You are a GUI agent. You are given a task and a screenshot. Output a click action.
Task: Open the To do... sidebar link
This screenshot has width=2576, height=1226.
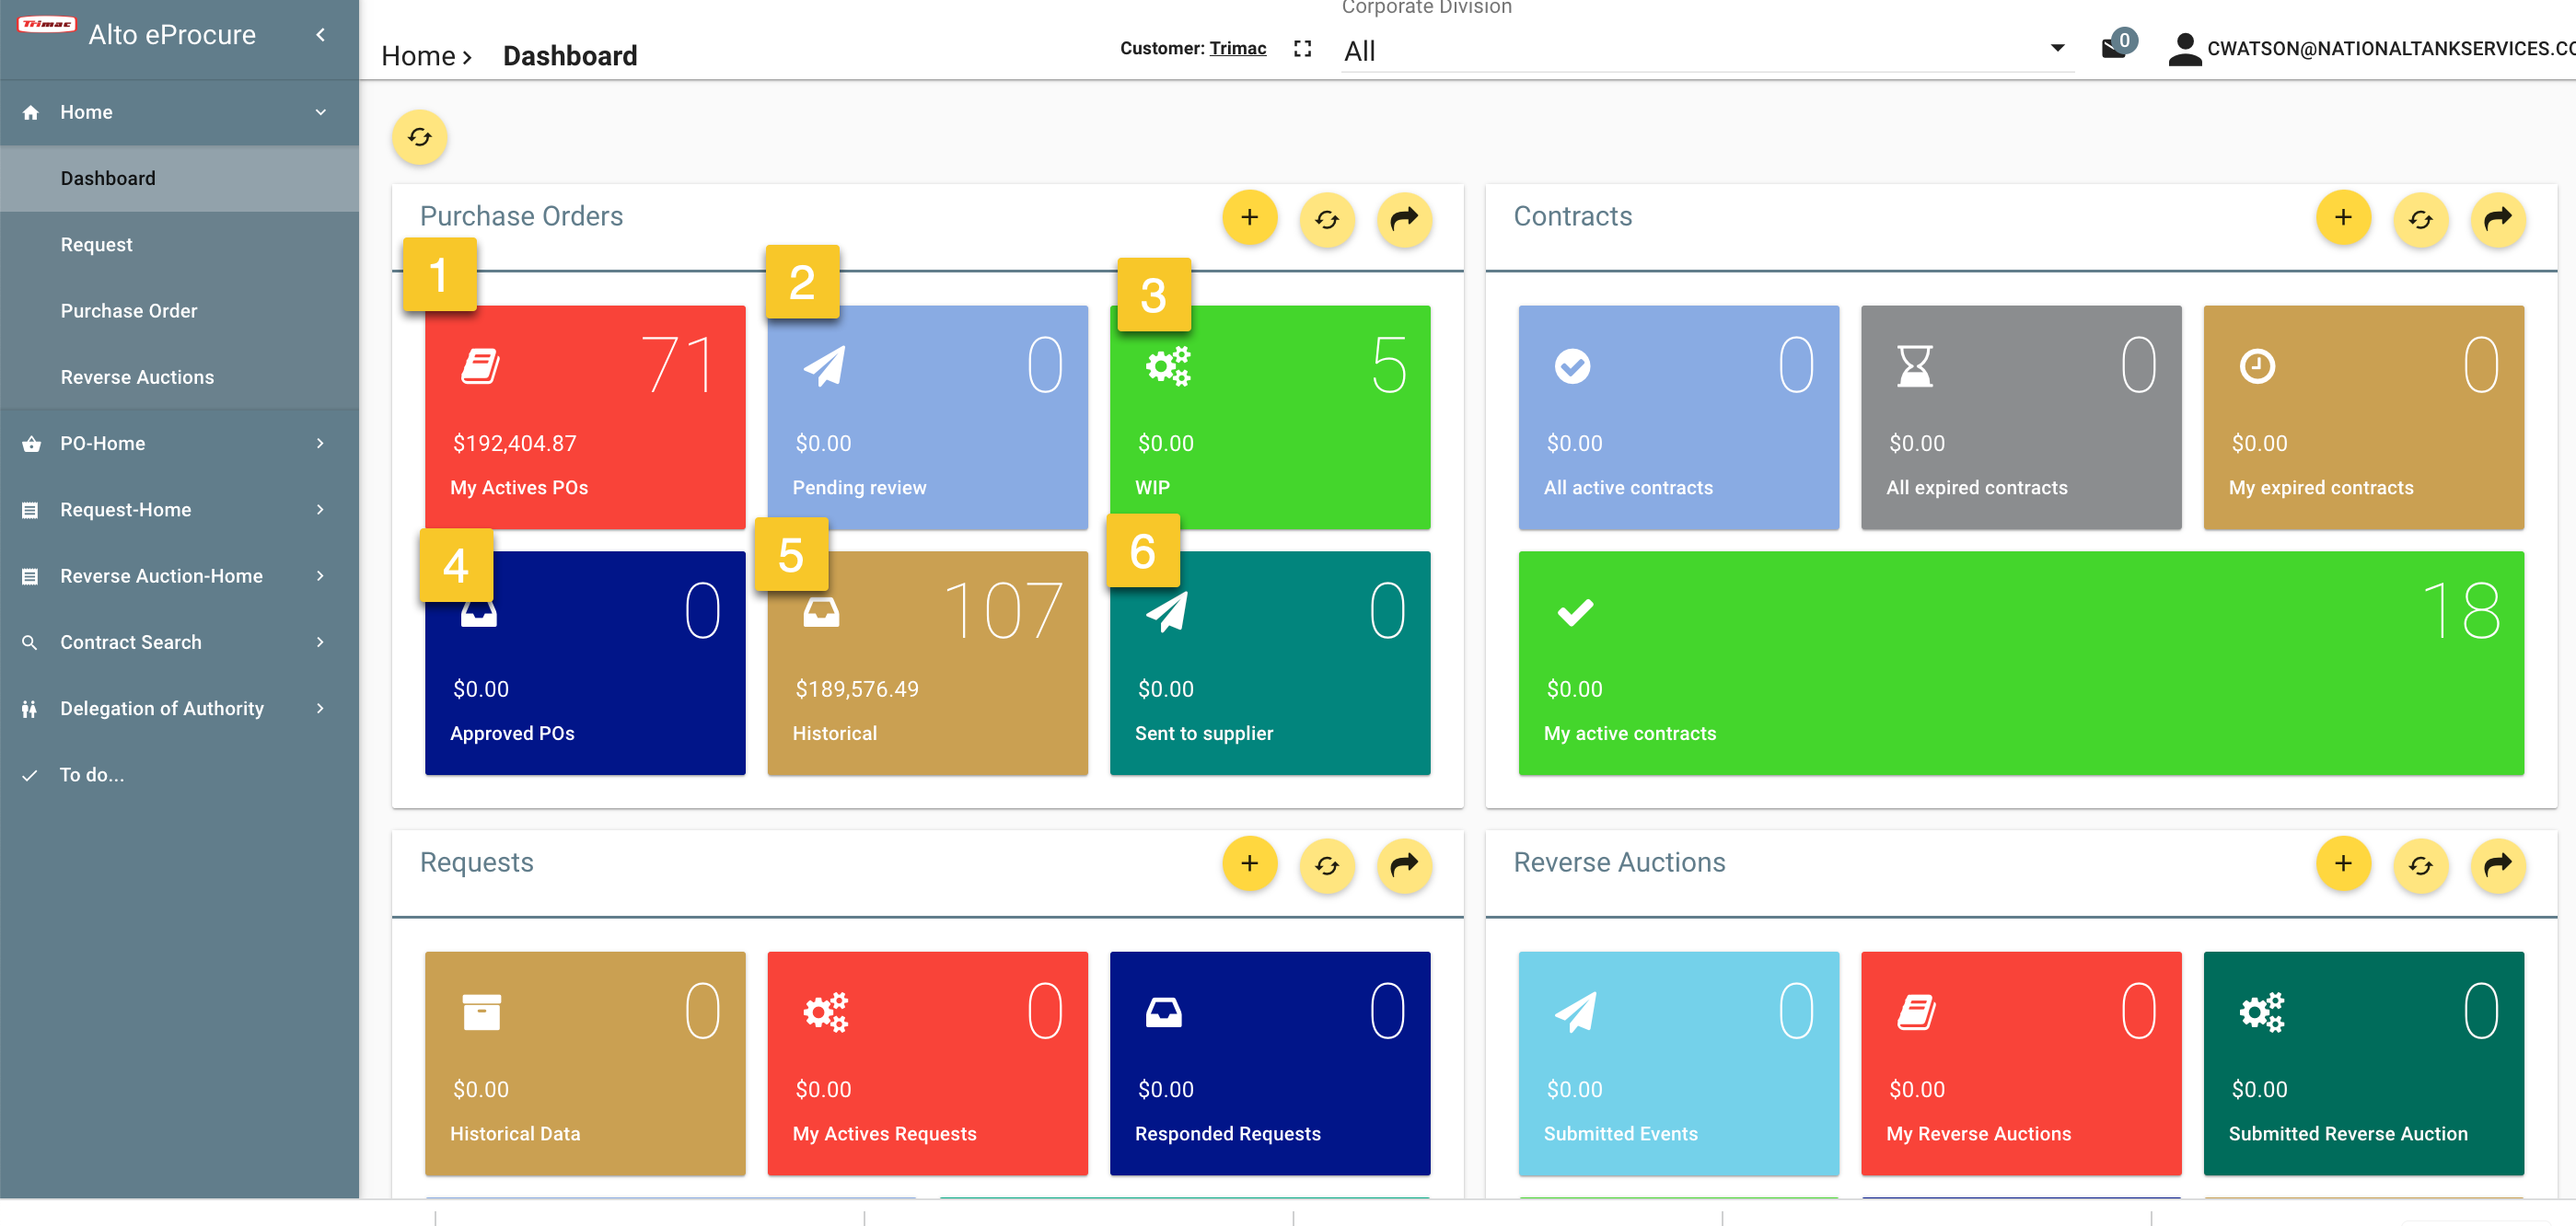click(x=91, y=774)
